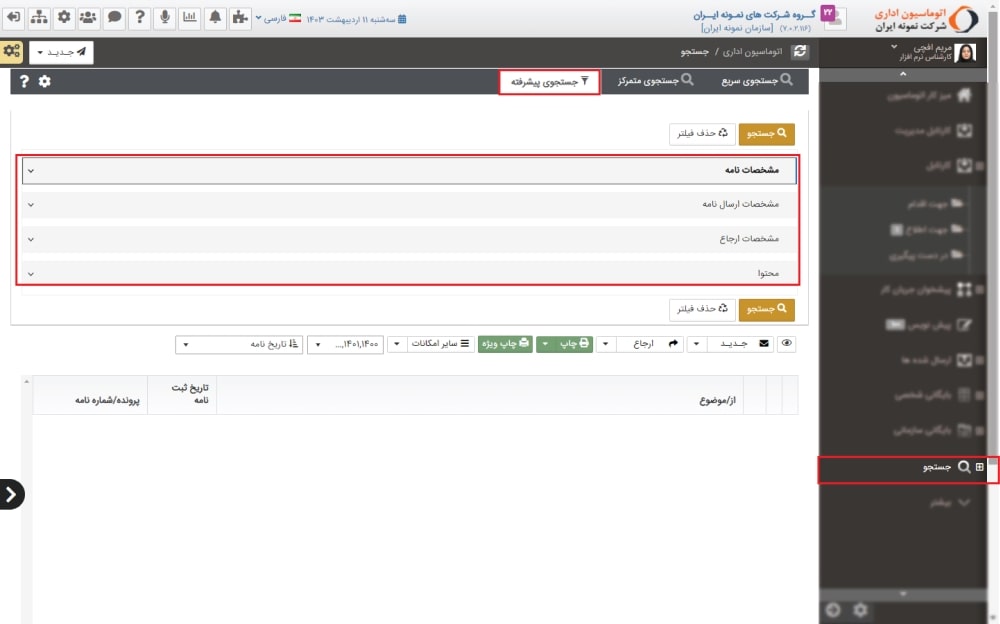This screenshot has width=1000, height=624.
Task: Expand the مشخصات ارجاع filter section
Action: (x=409, y=239)
